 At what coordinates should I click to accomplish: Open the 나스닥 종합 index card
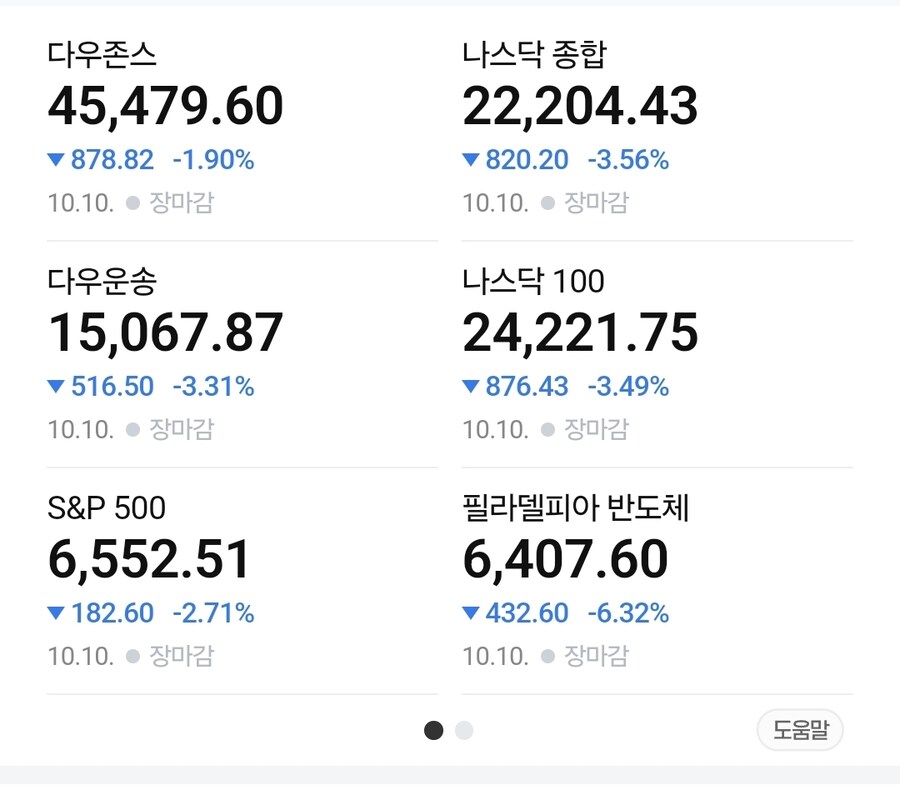click(534, 54)
